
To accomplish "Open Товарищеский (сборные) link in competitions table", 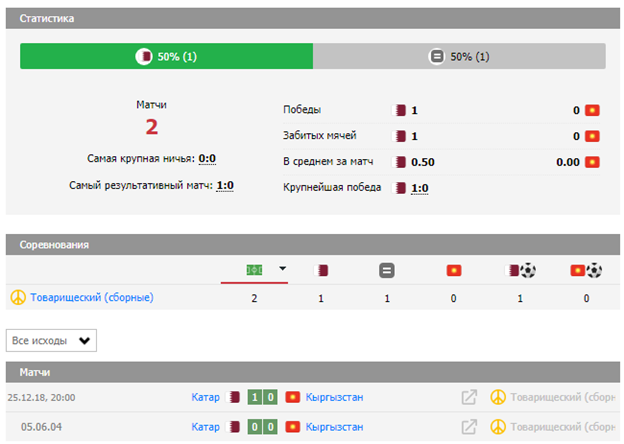I will click(x=92, y=297).
